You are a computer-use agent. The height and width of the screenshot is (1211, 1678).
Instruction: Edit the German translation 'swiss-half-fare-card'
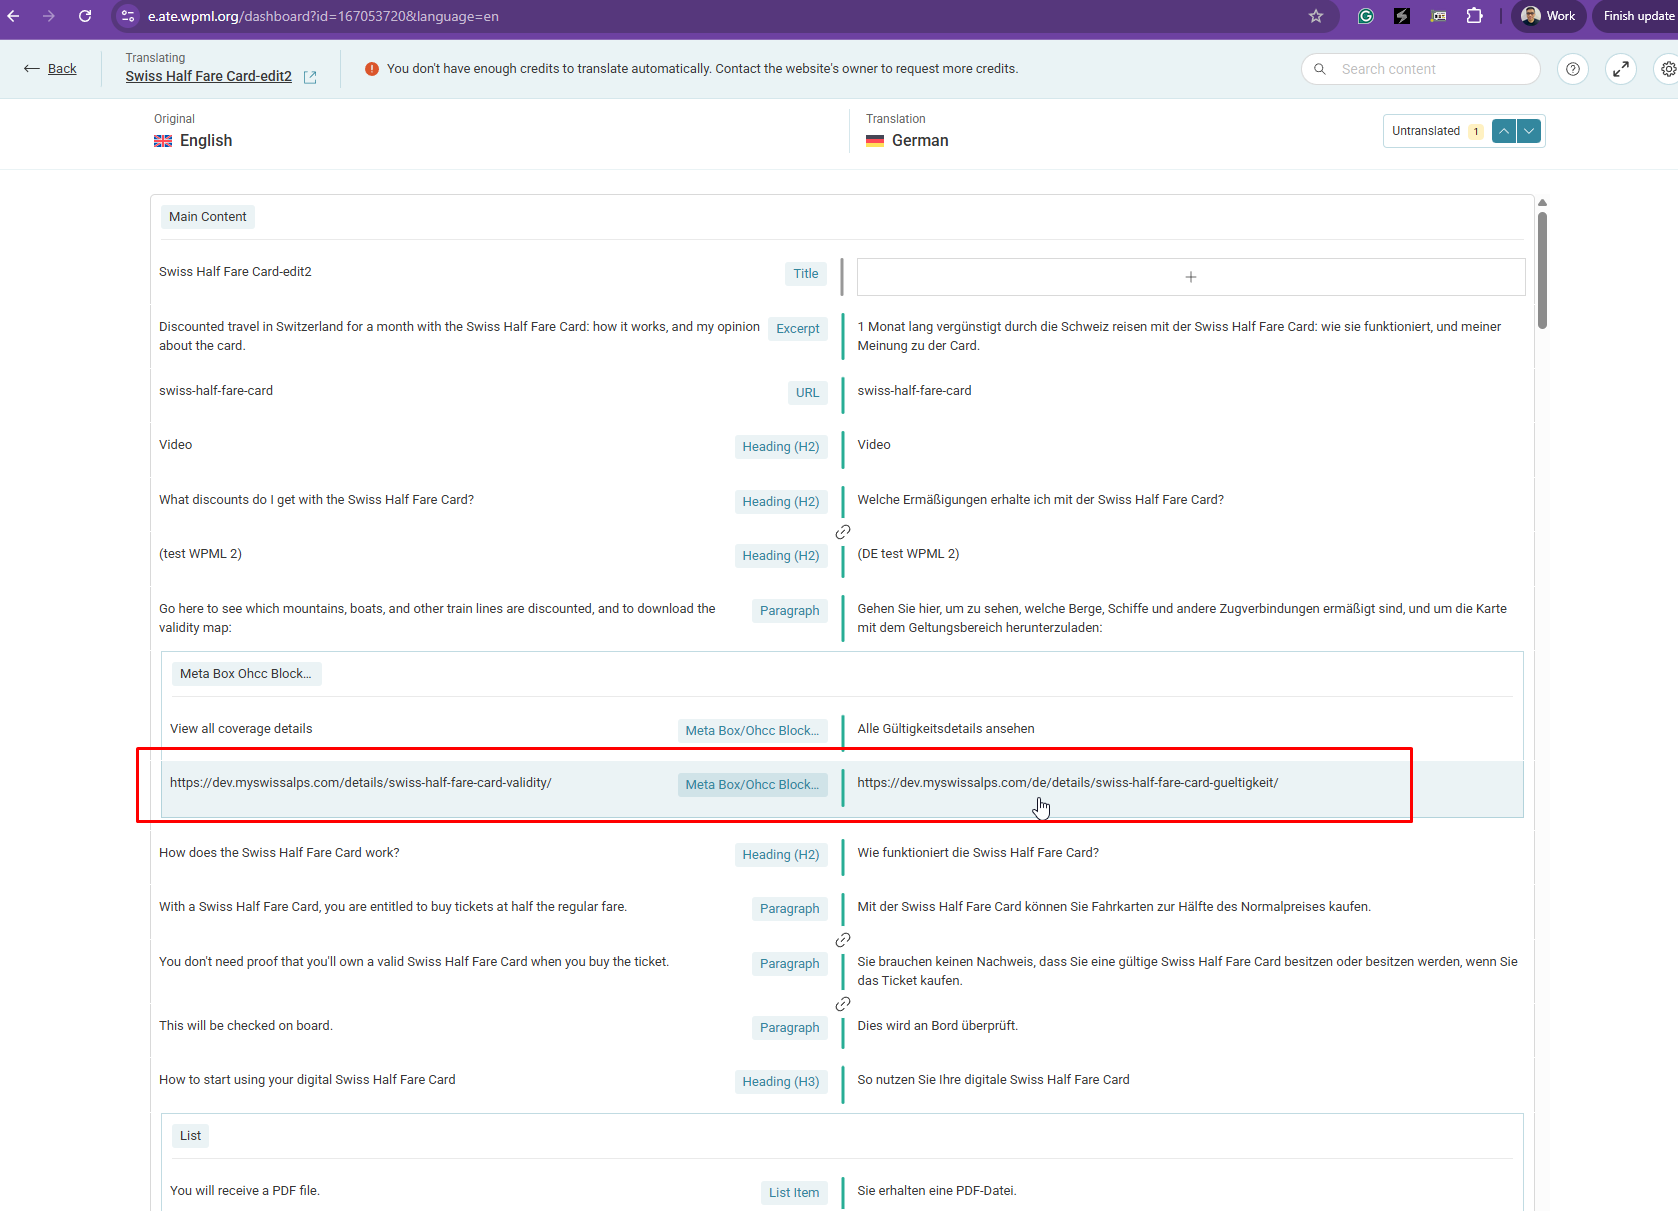(x=914, y=391)
